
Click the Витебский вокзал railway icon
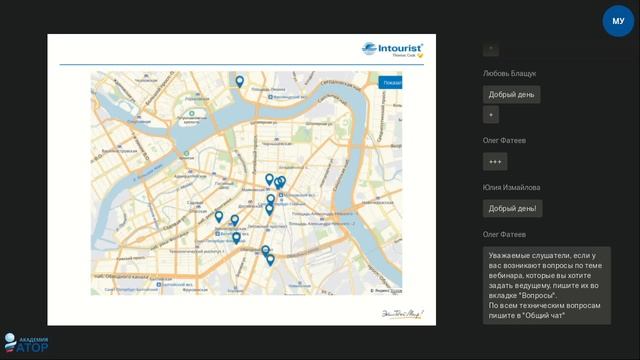point(218,233)
